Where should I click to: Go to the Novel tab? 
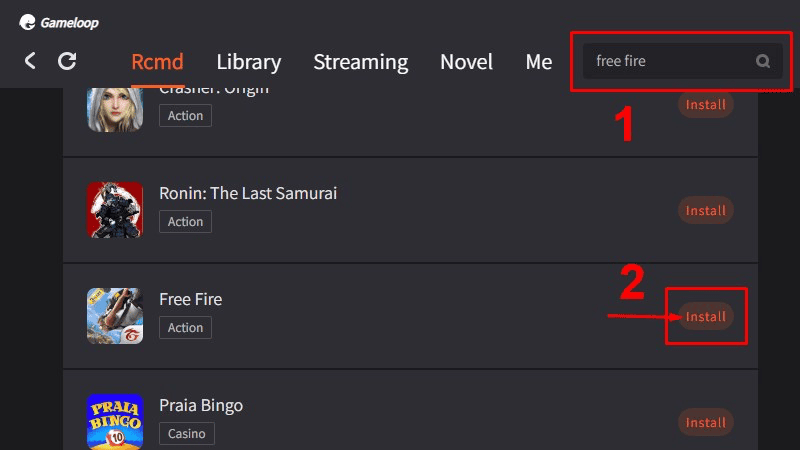click(x=466, y=62)
